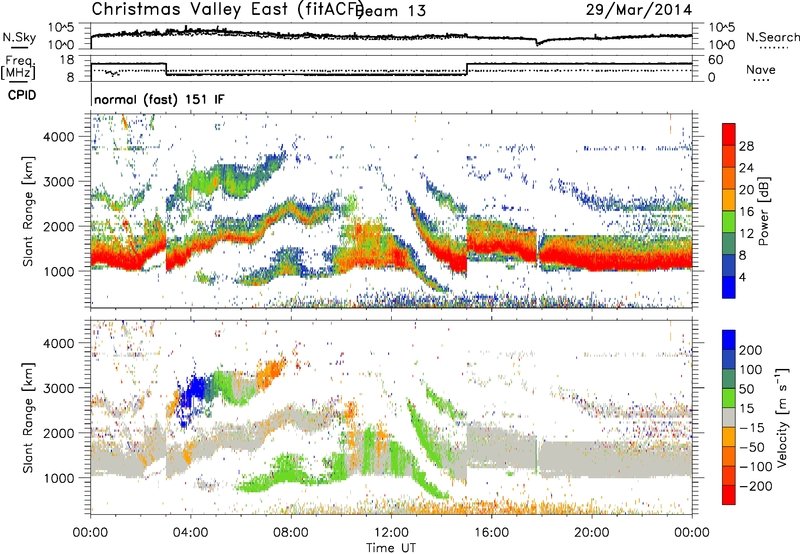Click the "-50" label on Velocity colorbar
Image resolution: width=800 pixels, height=554 pixels.
[x=752, y=447]
